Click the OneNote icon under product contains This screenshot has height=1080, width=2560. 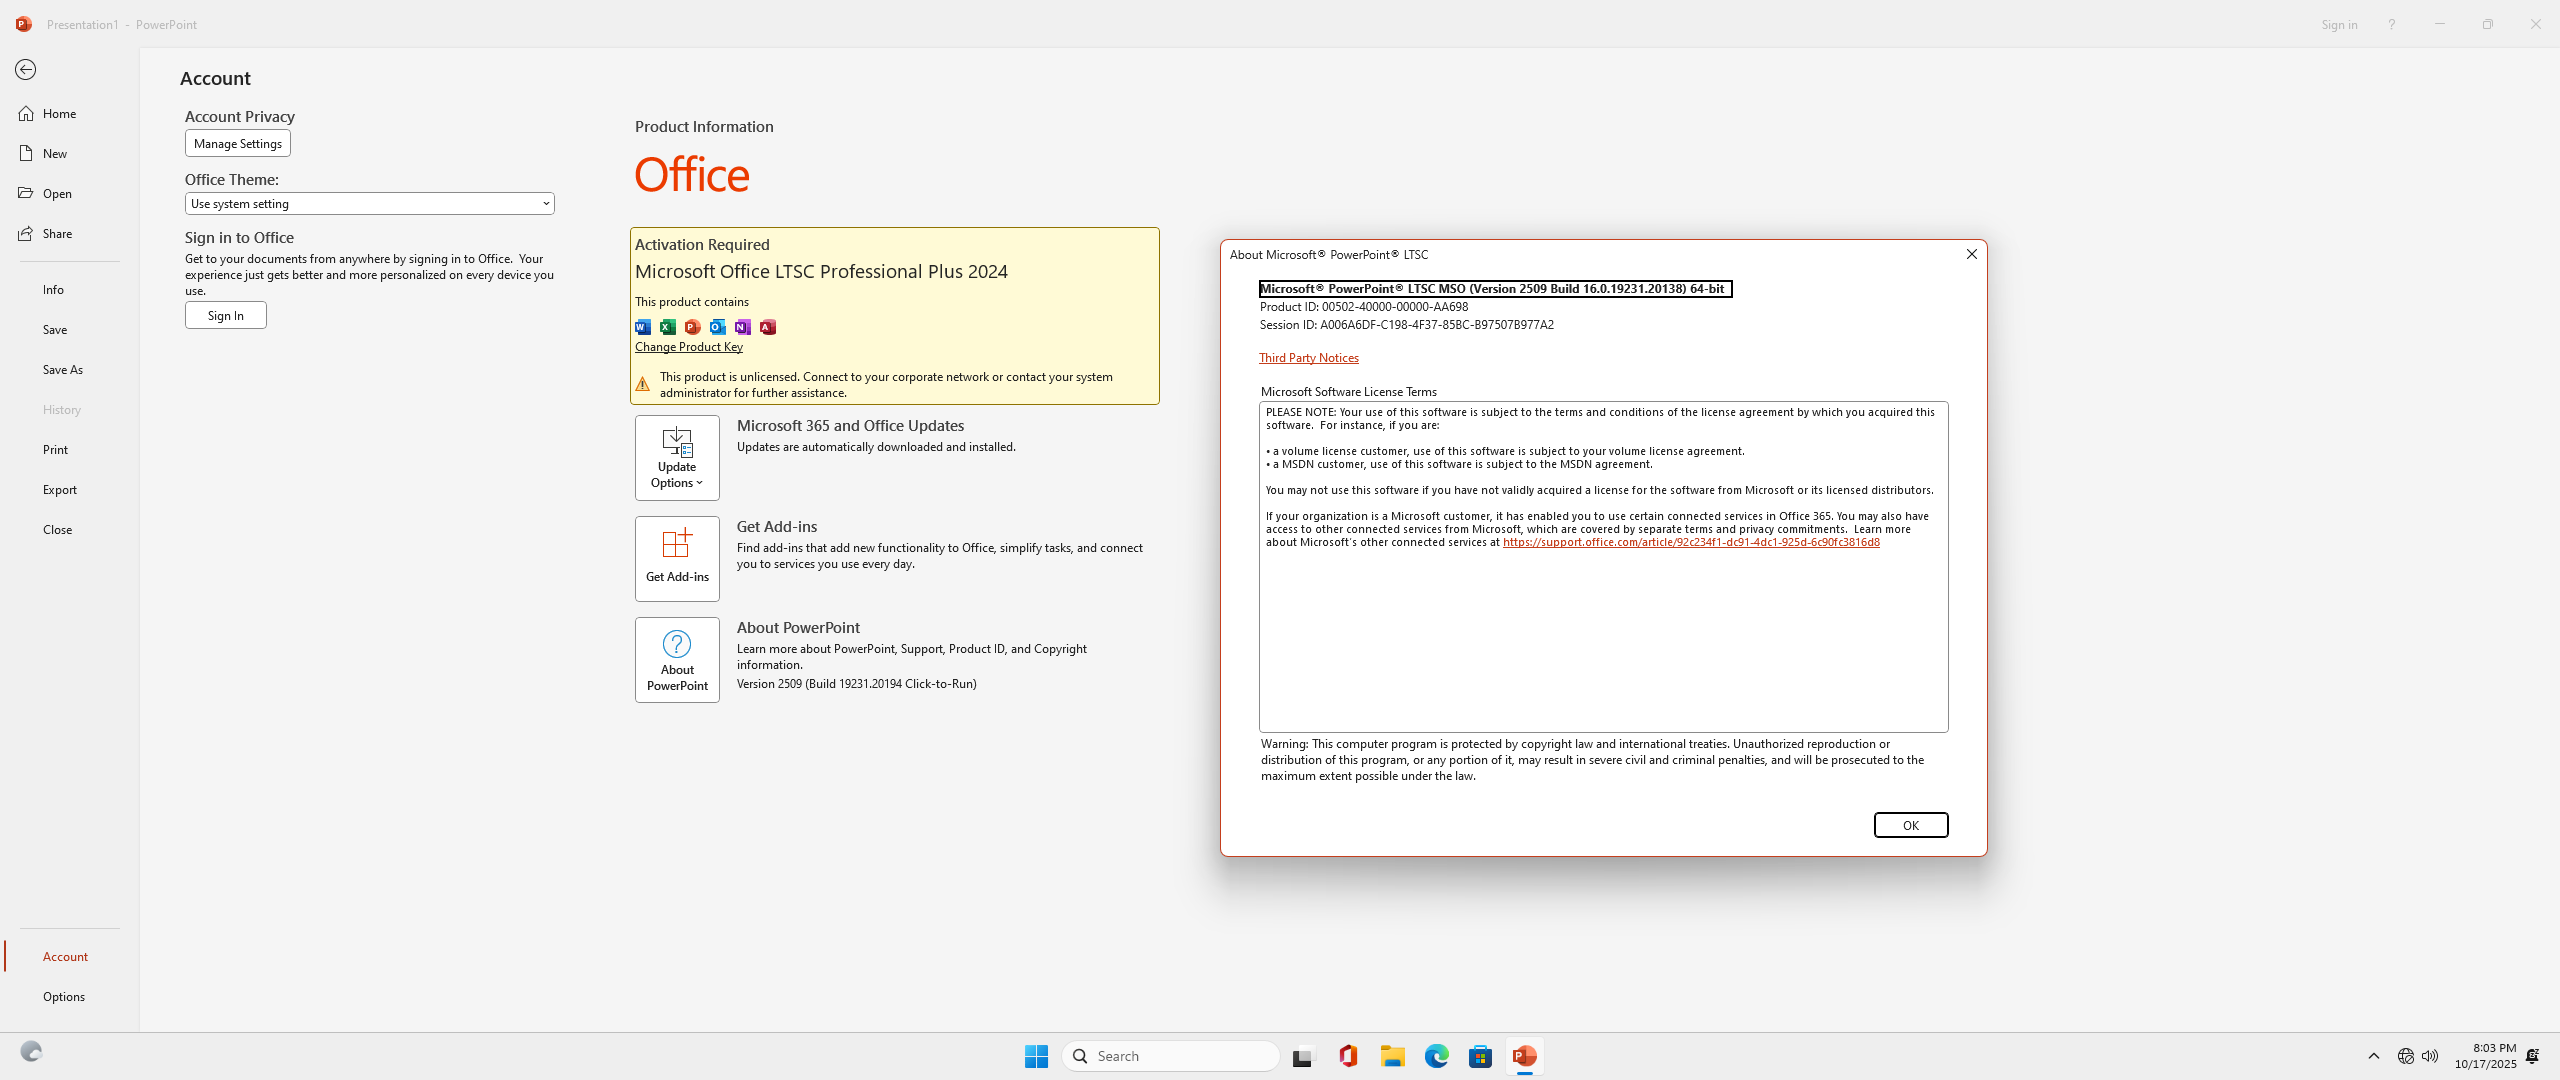743,327
